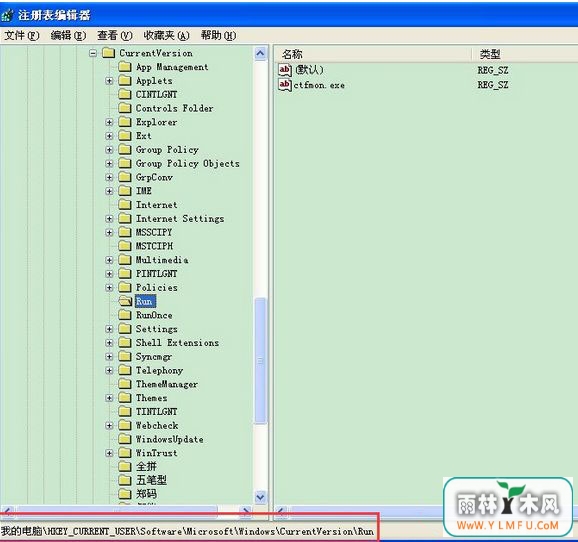Click the WindowsUpdate folder icon
578x542 pixels.
pyautogui.click(x=125, y=439)
